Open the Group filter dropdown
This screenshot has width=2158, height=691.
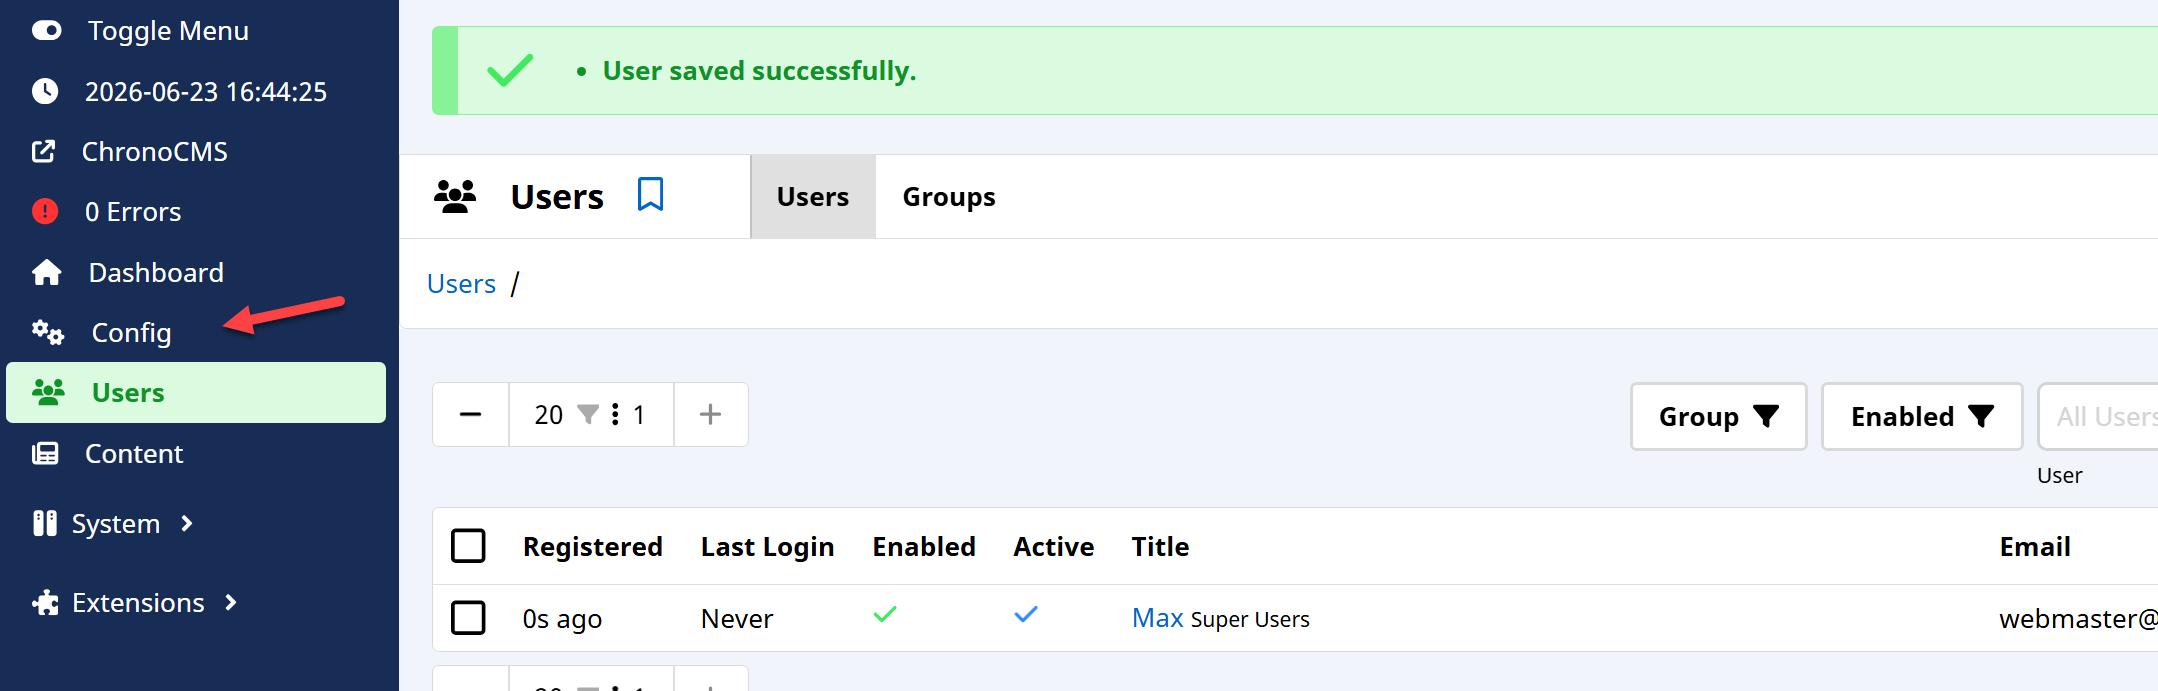pos(1718,416)
